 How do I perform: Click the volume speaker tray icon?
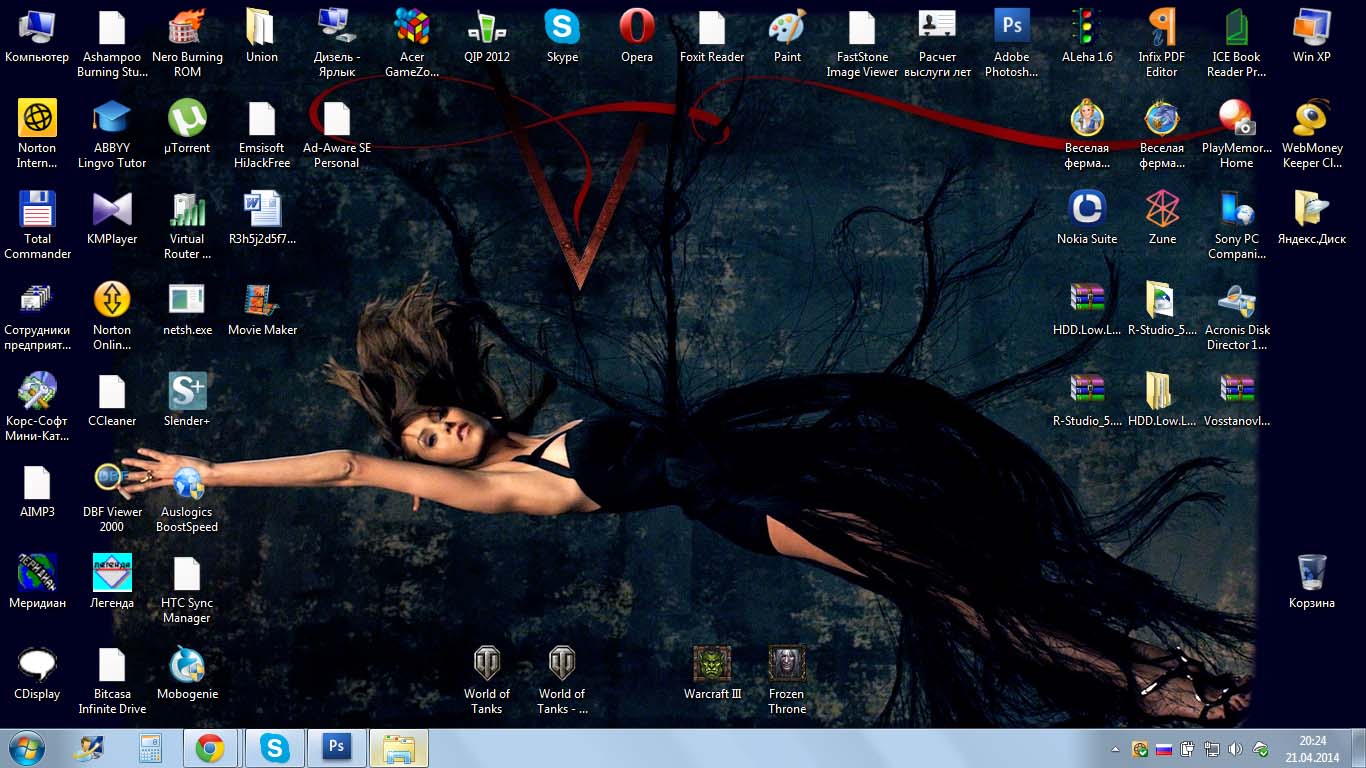pyautogui.click(x=1235, y=749)
